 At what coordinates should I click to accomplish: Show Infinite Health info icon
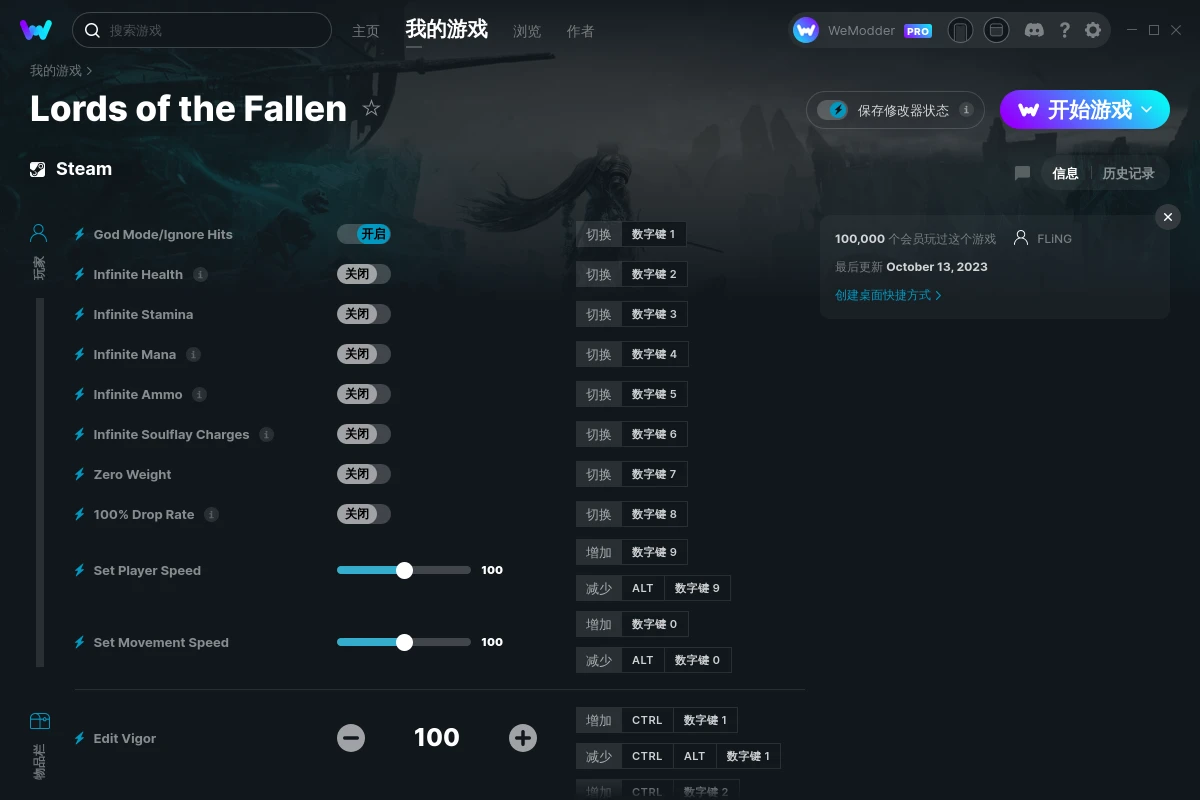coord(200,274)
